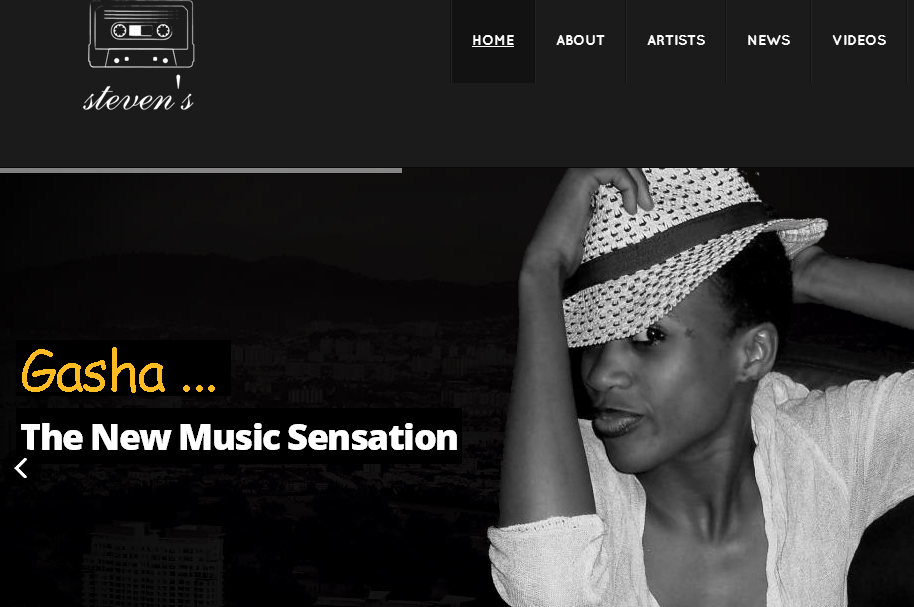The height and width of the screenshot is (607, 914).
Task: Click the steven's script logo text
Action: [x=138, y=96]
